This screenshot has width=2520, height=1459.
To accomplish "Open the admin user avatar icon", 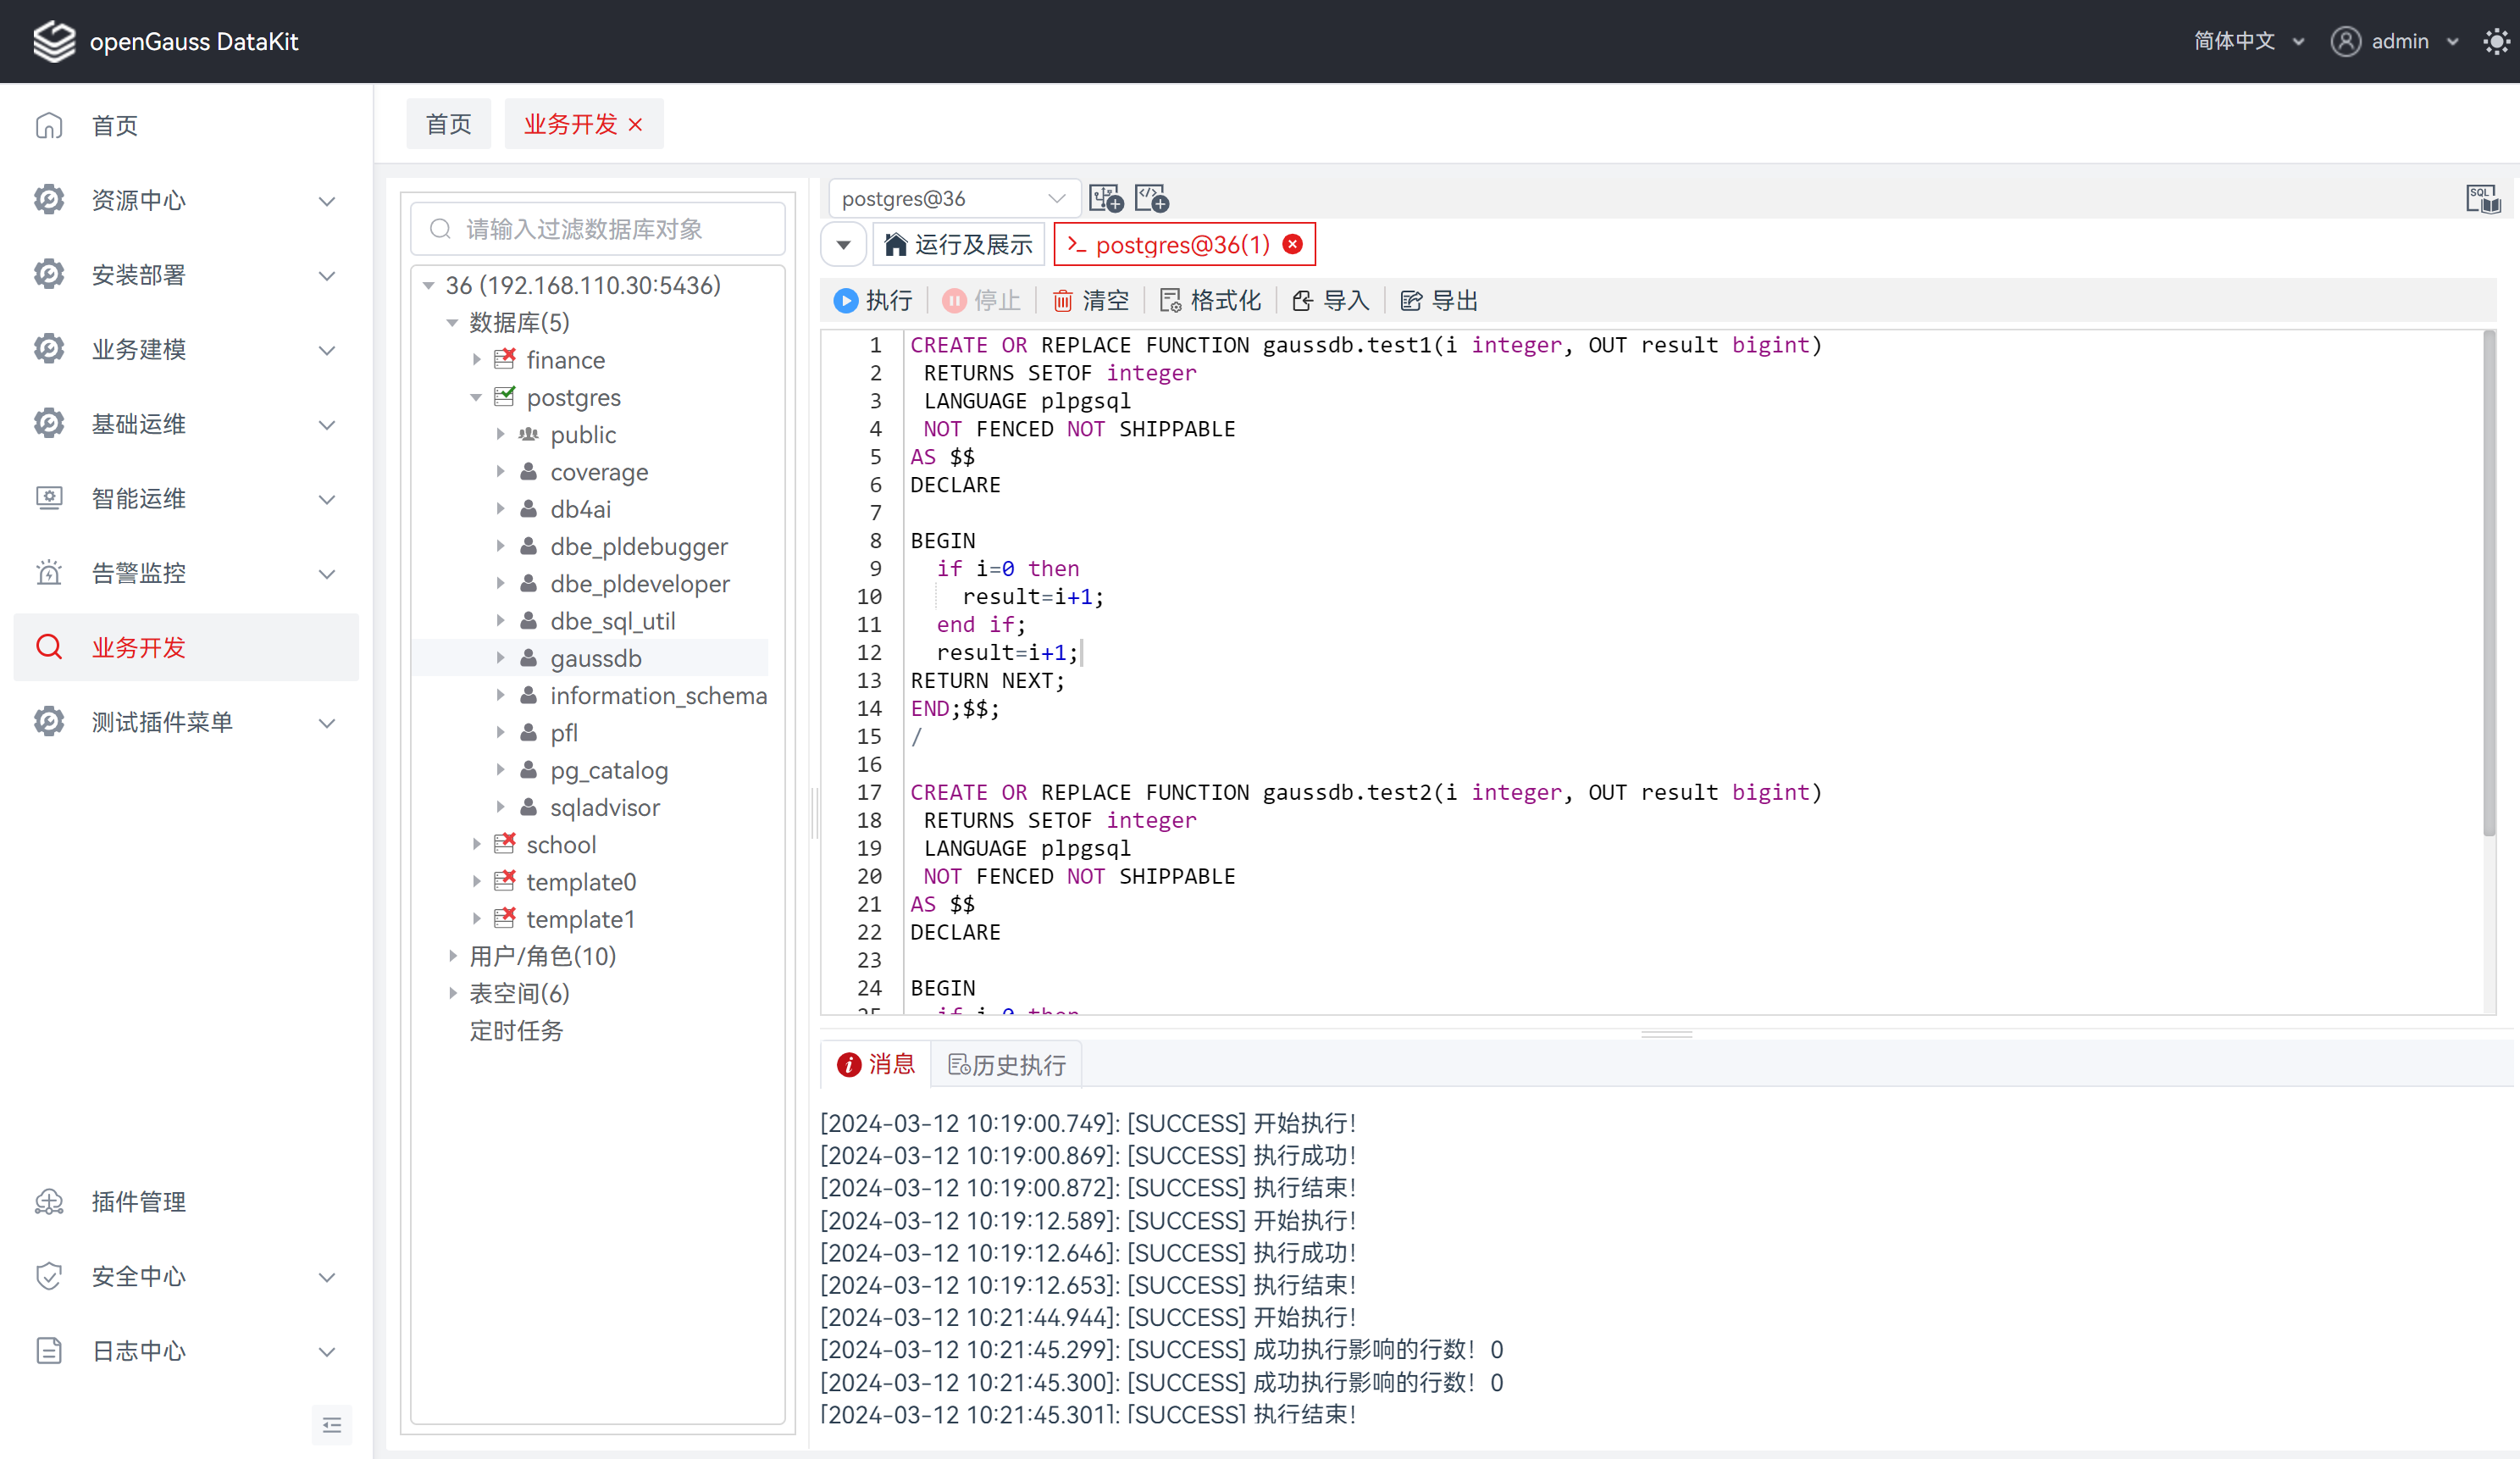I will [2345, 41].
